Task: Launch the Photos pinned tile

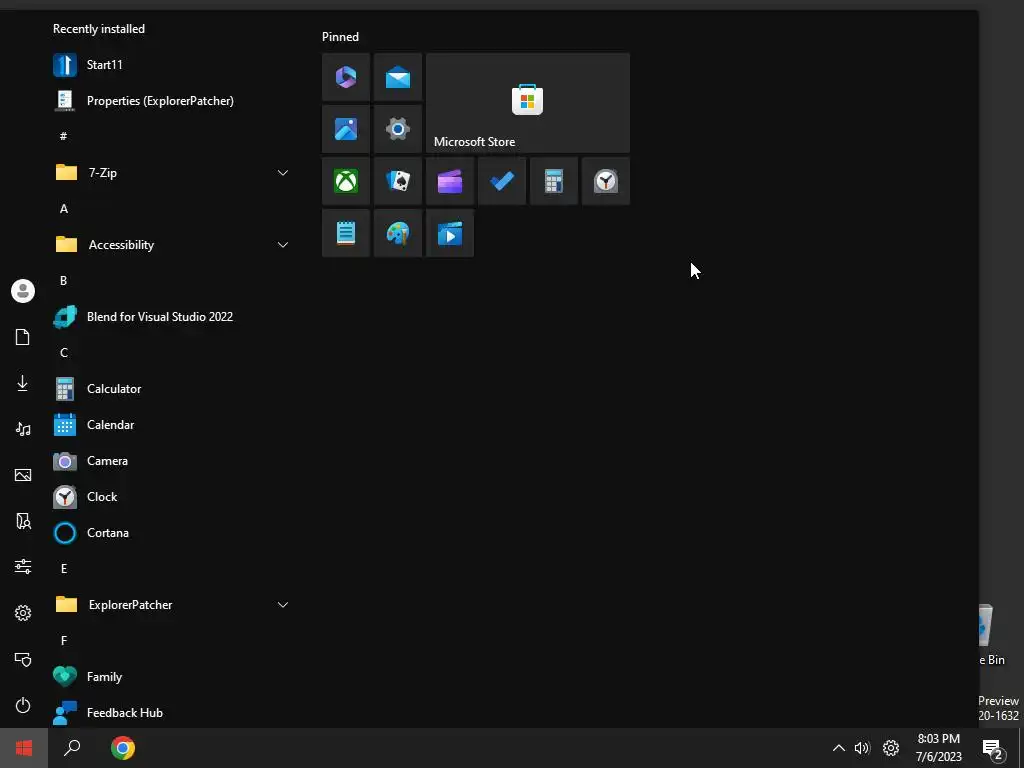Action: click(x=346, y=129)
